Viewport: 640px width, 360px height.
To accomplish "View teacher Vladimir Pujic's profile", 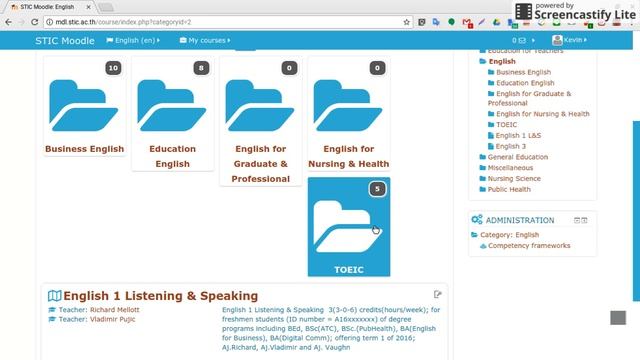I will click(112, 319).
